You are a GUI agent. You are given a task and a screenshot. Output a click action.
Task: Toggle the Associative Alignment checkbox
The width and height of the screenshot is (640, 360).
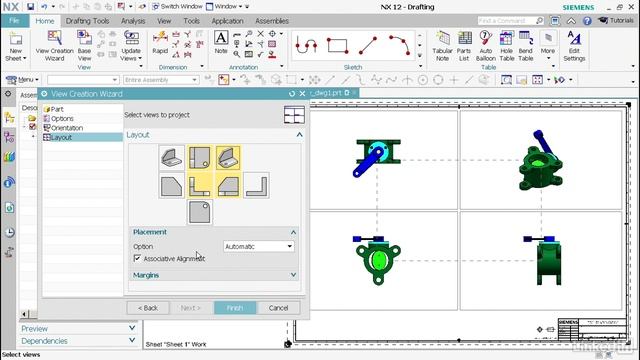pos(137,258)
